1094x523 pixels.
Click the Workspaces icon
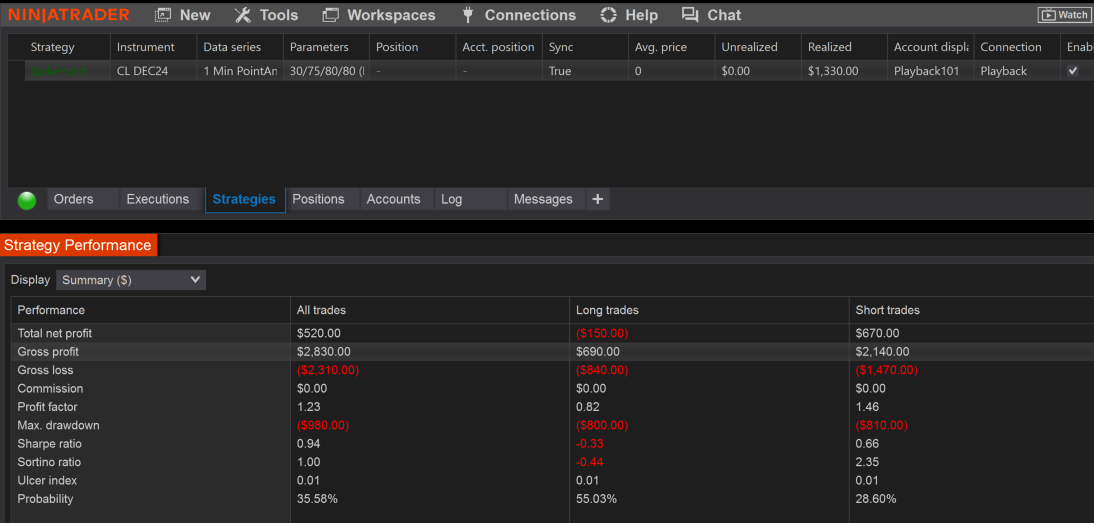(331, 15)
